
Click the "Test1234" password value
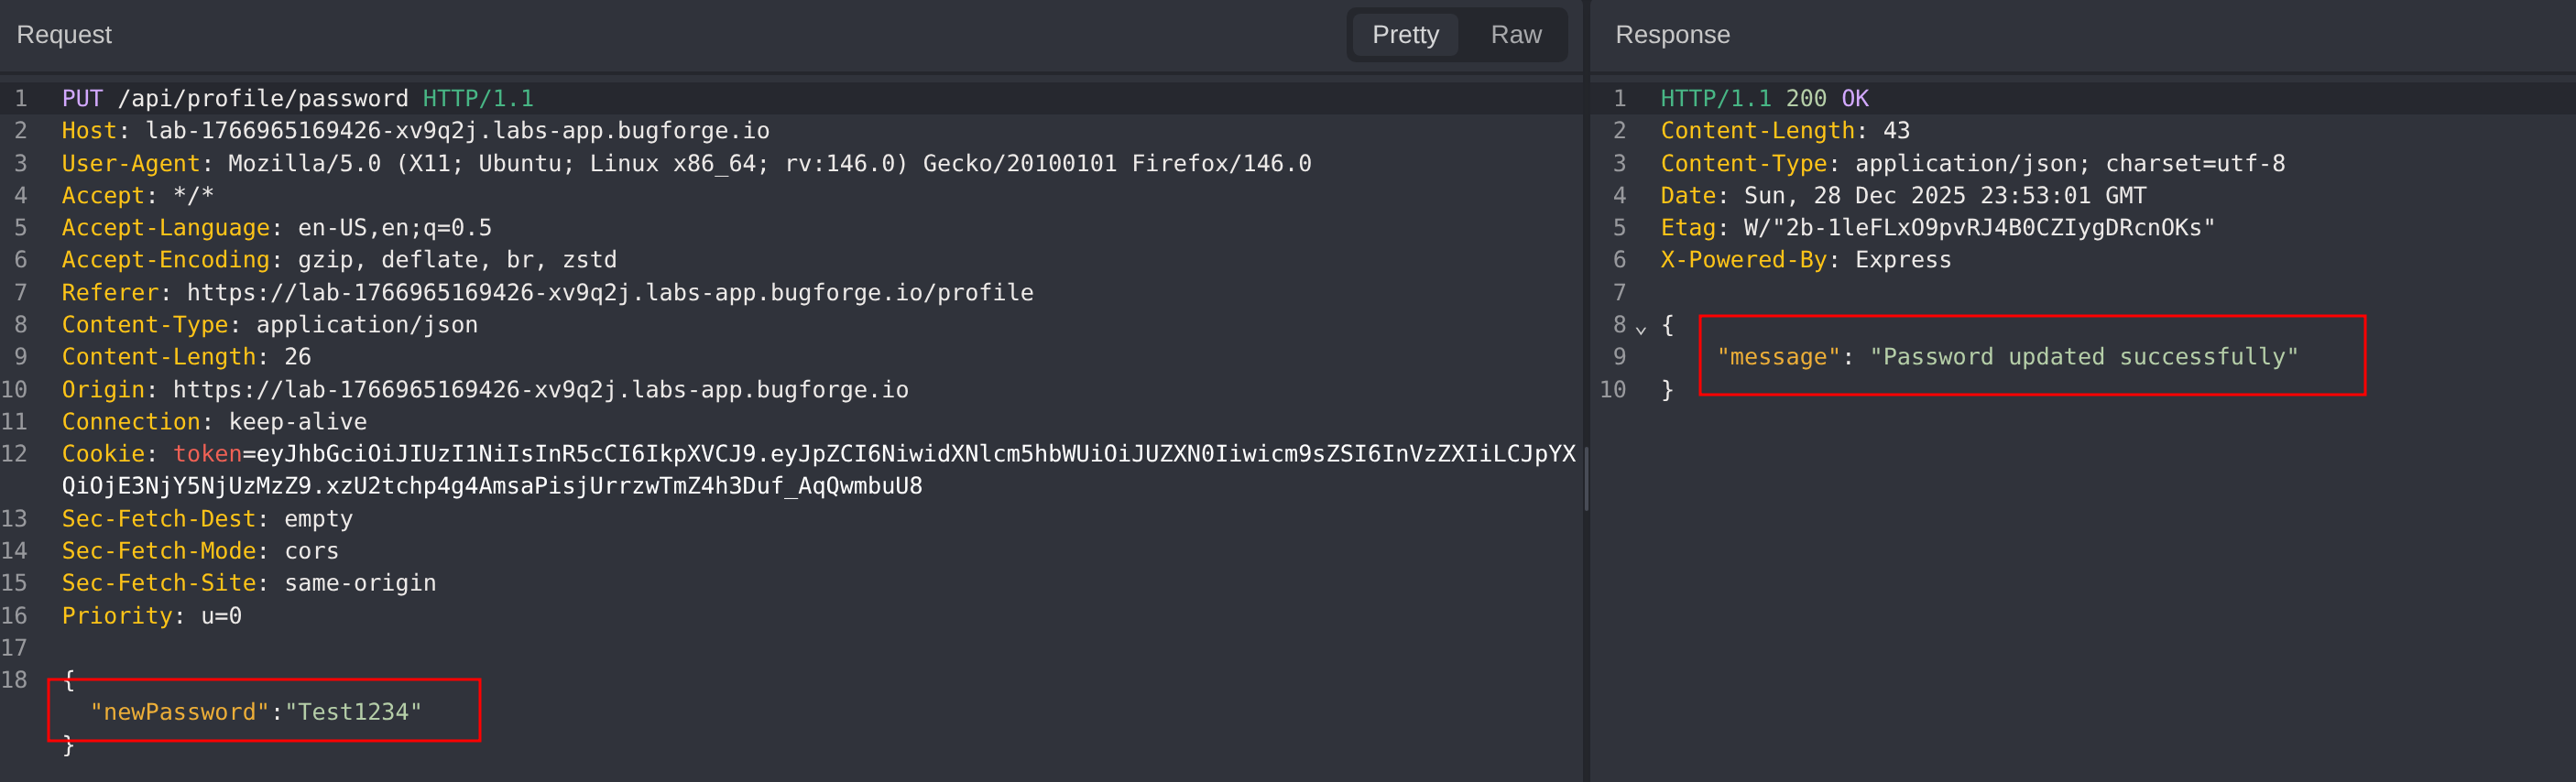(353, 712)
